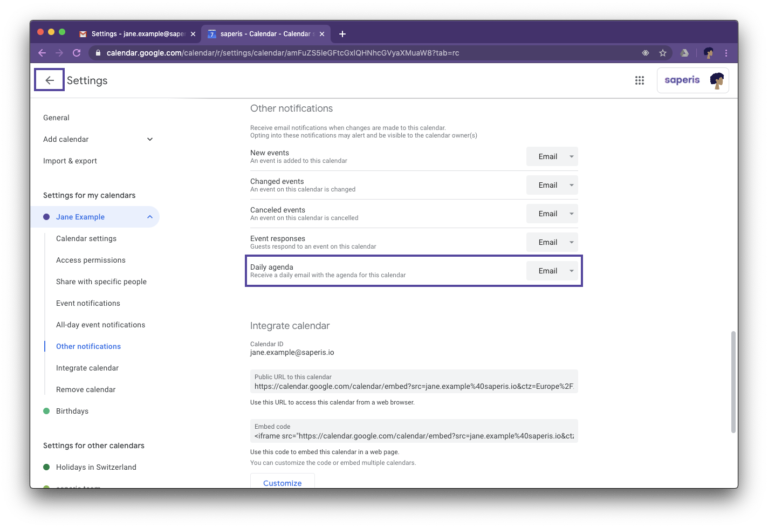Go to Share with specific people
The width and height of the screenshot is (768, 528).
click(x=101, y=282)
